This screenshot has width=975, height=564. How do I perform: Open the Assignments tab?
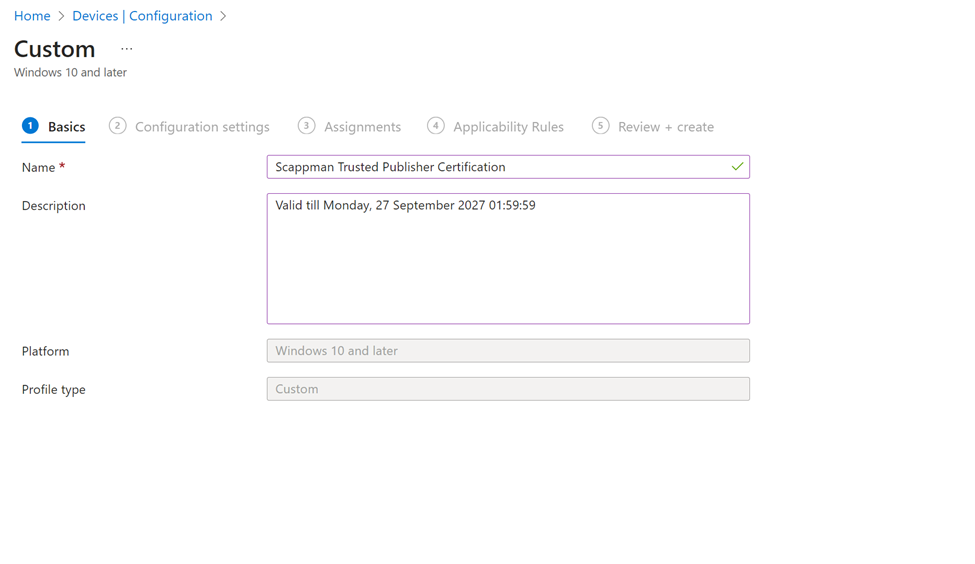click(x=362, y=127)
